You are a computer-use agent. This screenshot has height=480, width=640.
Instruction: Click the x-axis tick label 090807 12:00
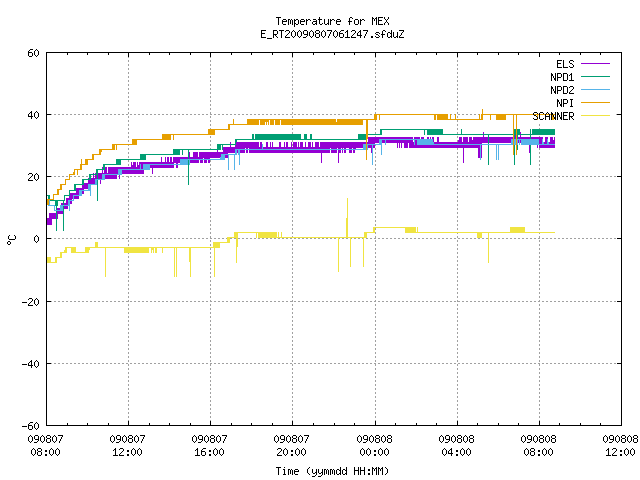click(x=127, y=446)
